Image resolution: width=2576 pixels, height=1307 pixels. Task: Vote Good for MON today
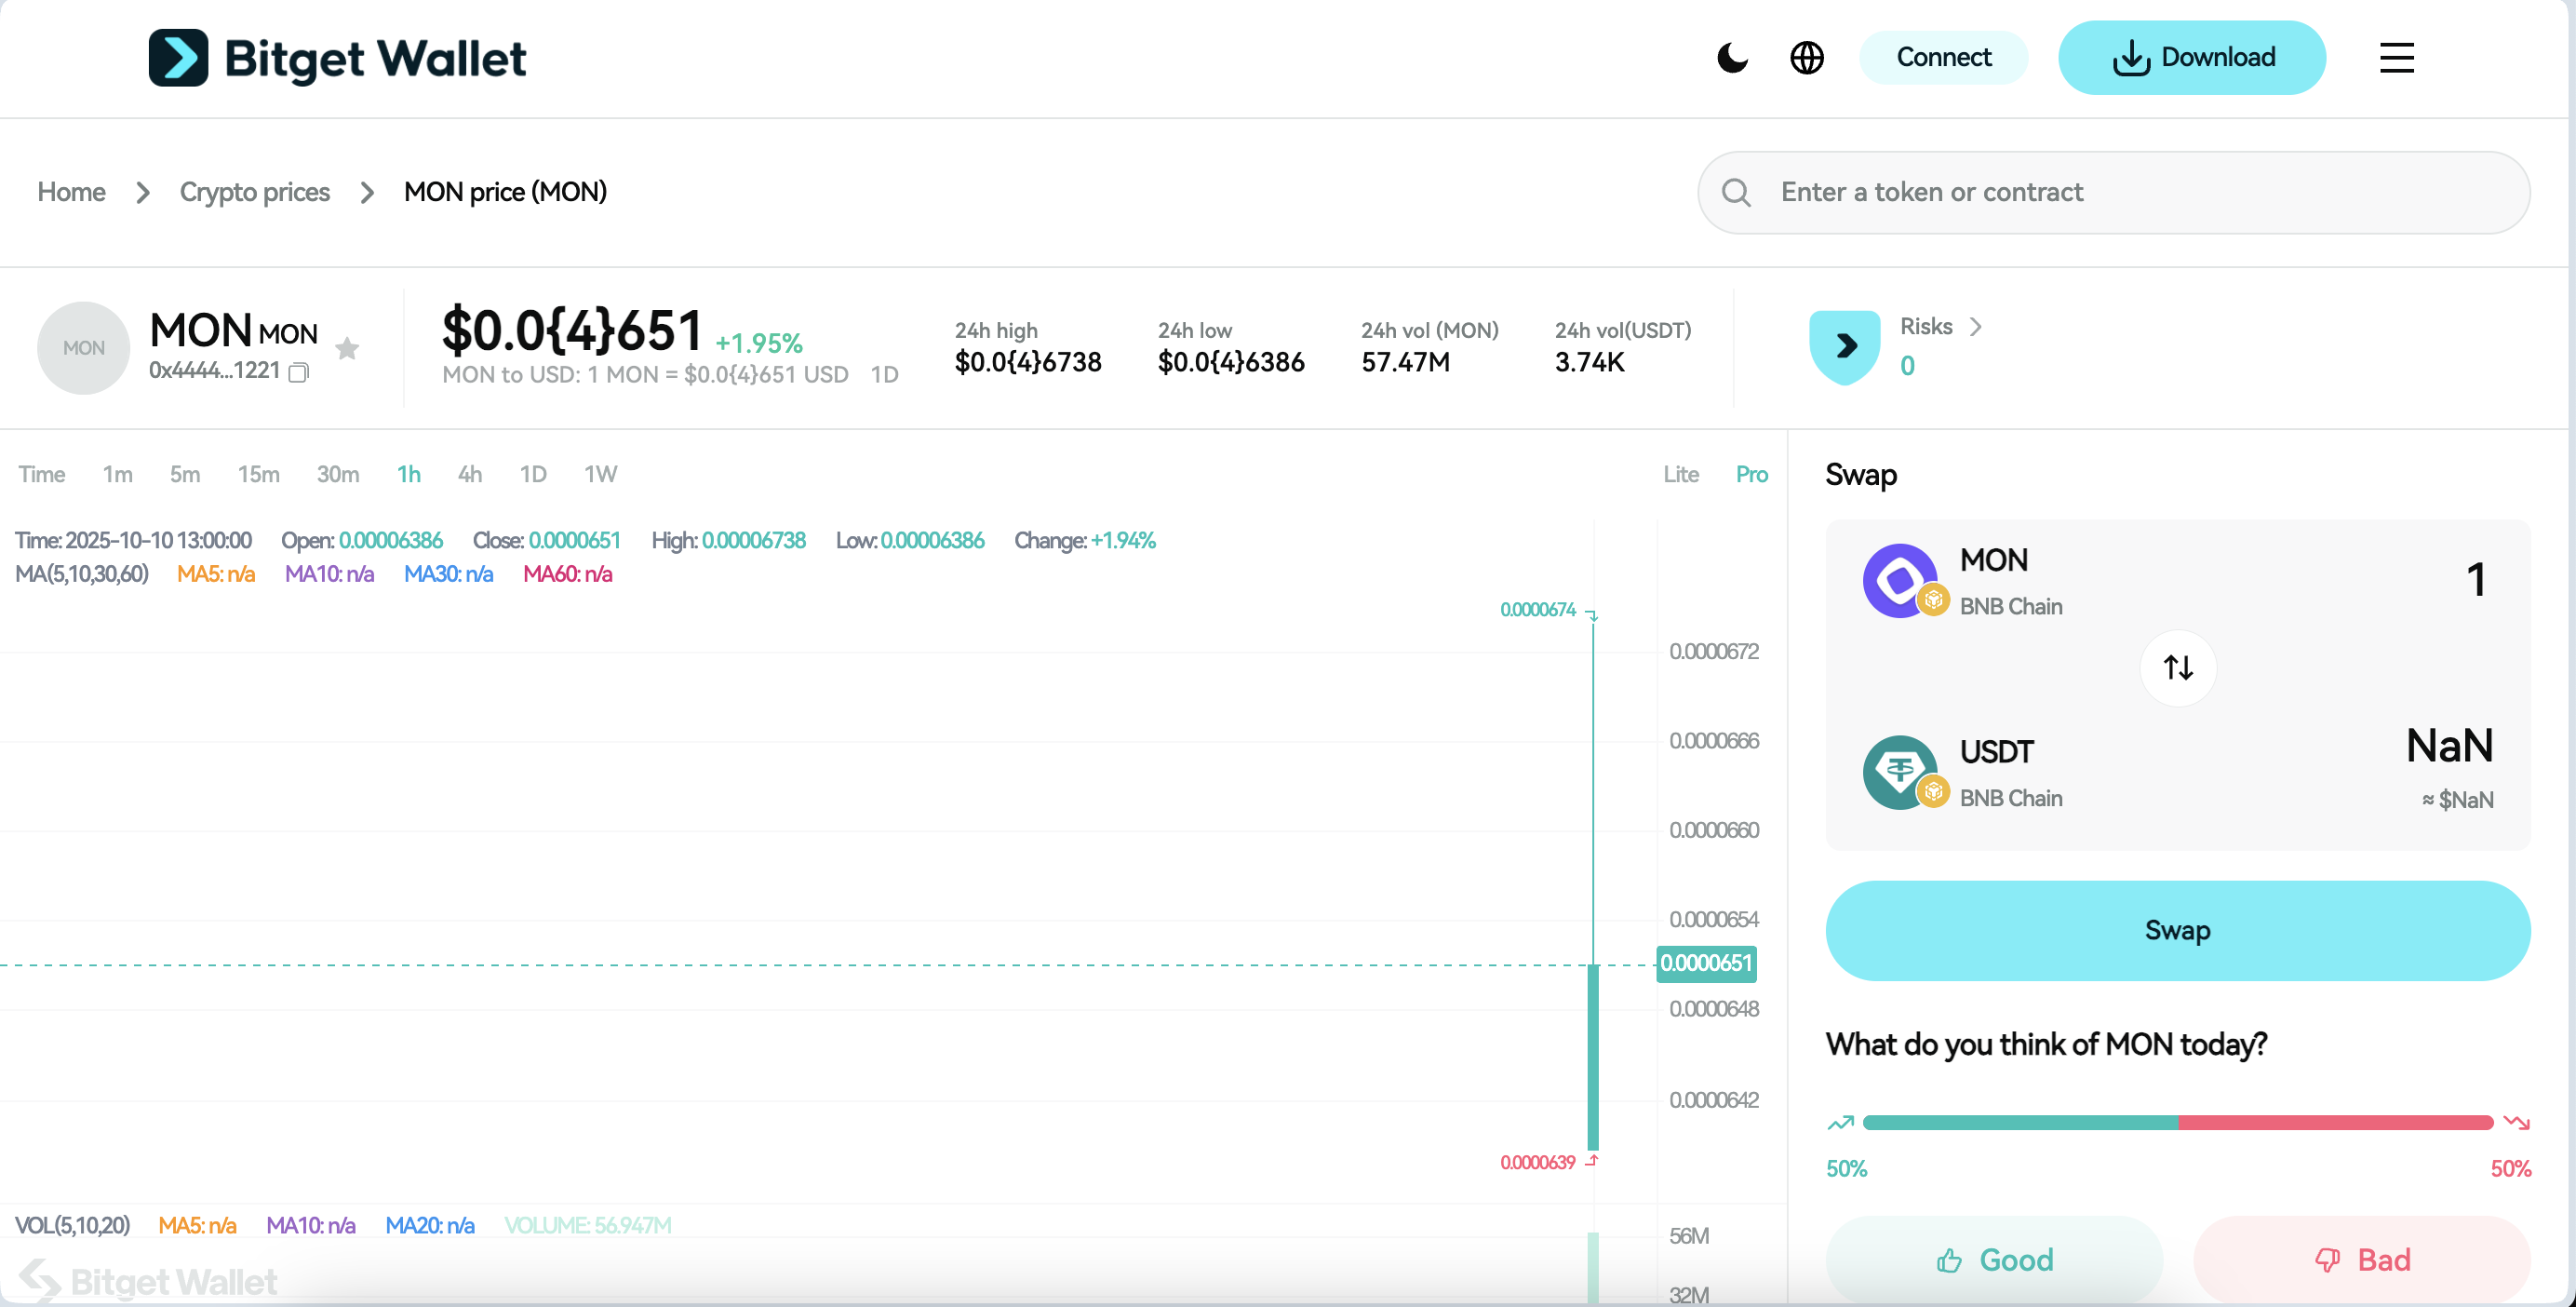(1994, 1259)
